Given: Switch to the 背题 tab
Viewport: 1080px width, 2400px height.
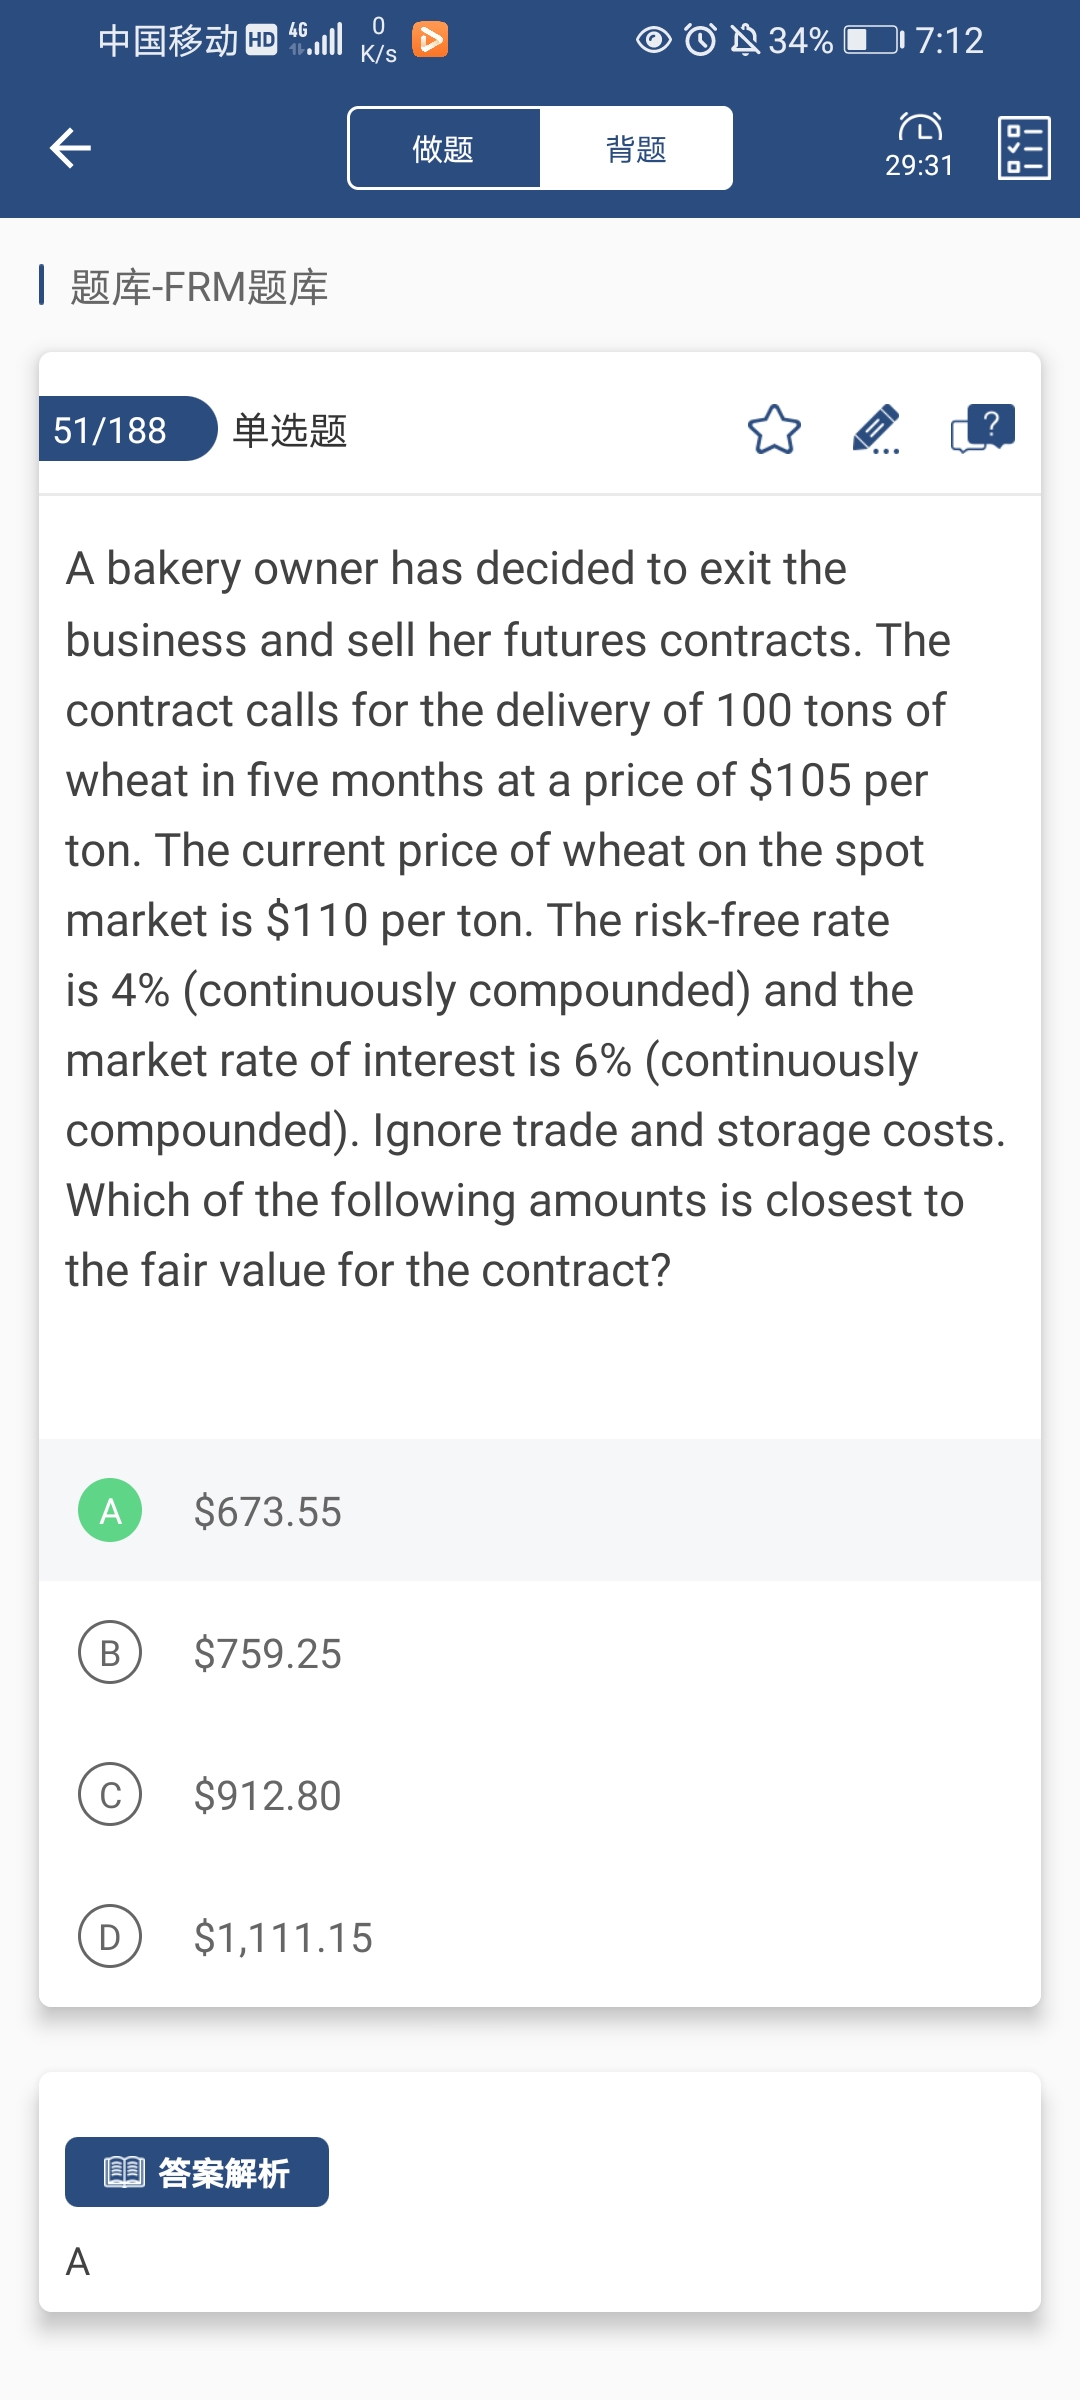Looking at the screenshot, I should pos(636,148).
